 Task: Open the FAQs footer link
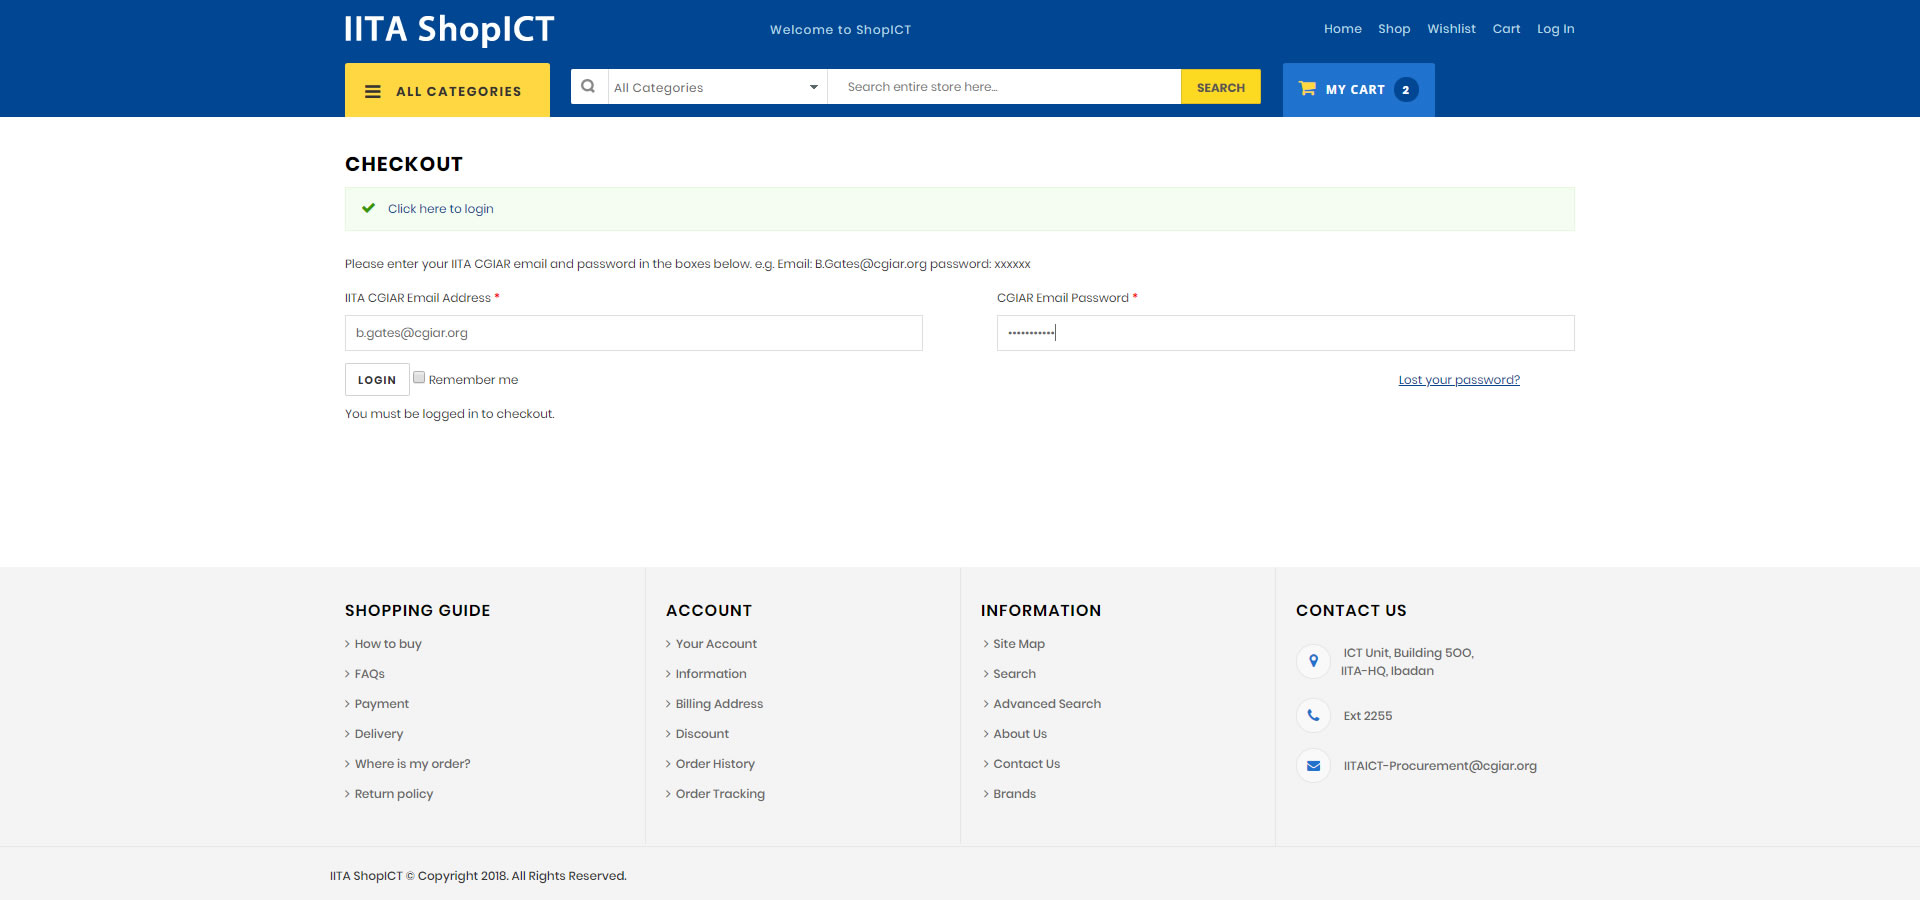(370, 674)
